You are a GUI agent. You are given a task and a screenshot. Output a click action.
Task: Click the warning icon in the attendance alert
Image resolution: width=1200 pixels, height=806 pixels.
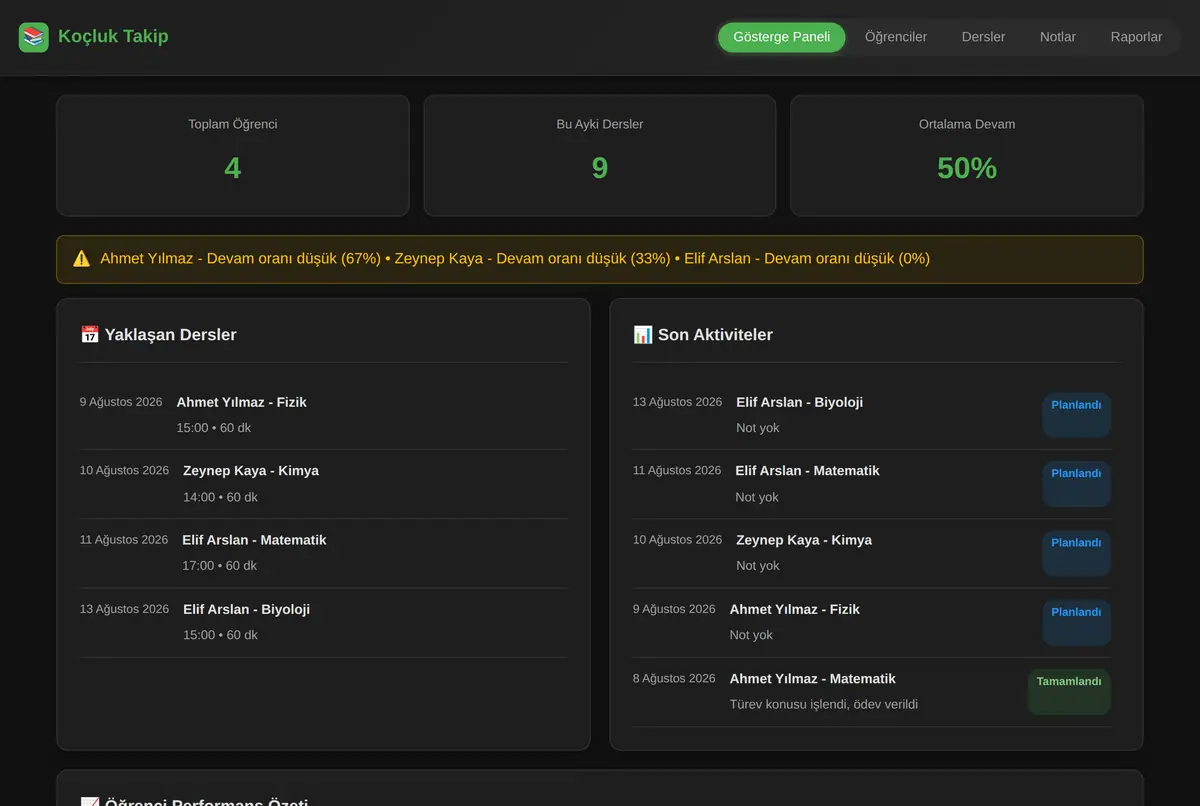pos(82,259)
